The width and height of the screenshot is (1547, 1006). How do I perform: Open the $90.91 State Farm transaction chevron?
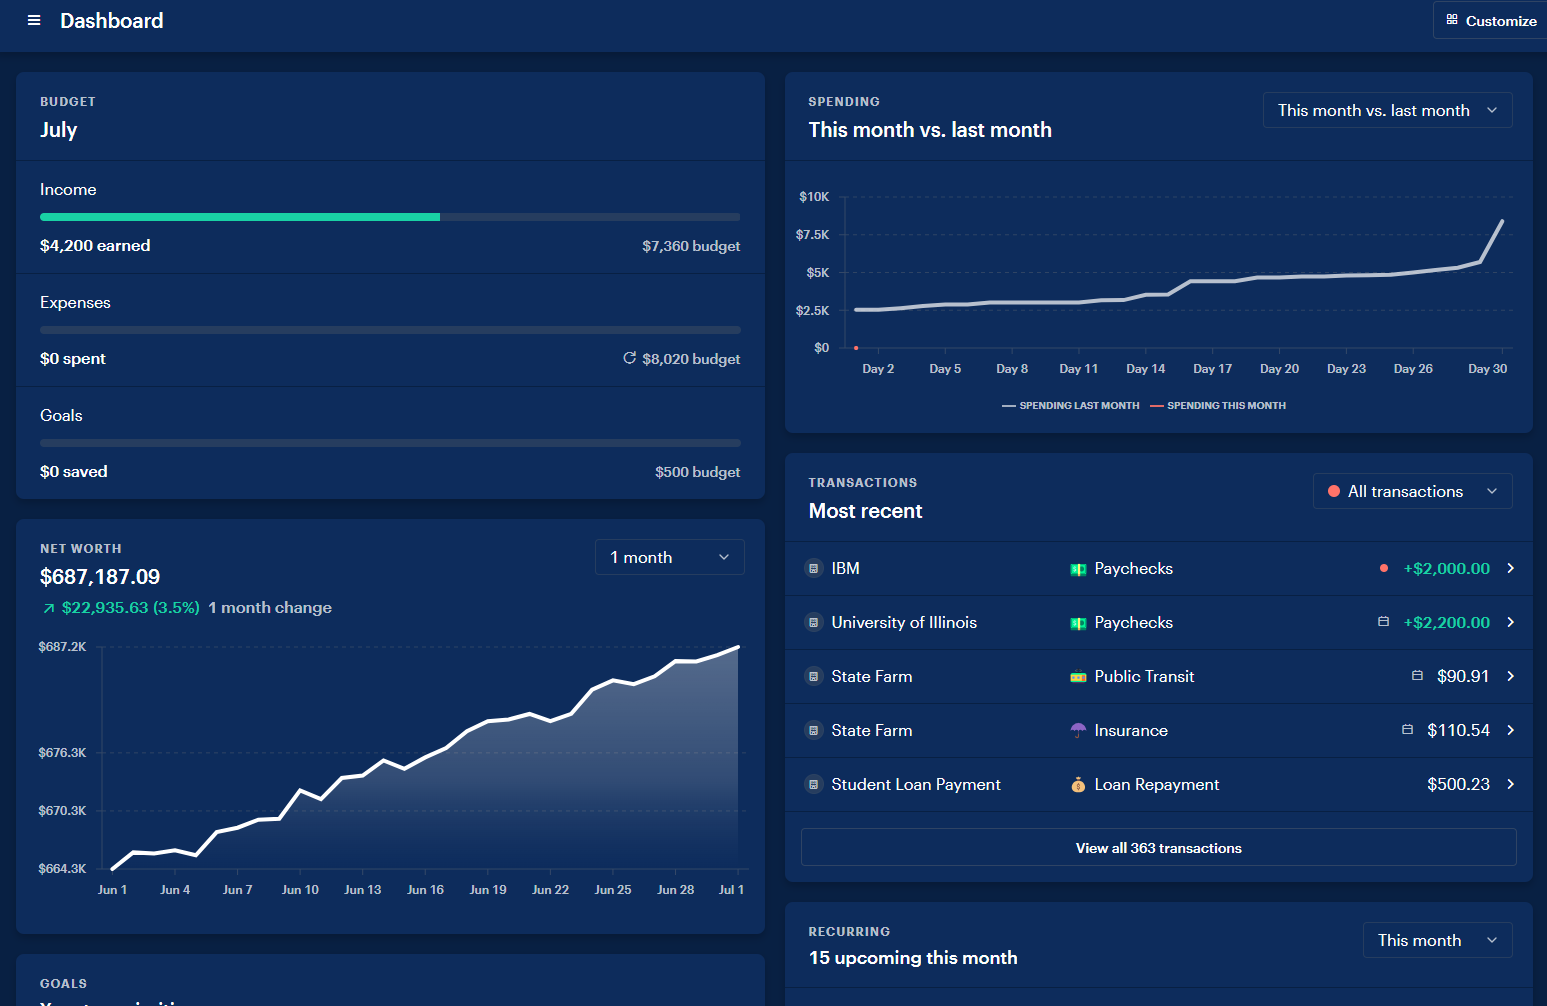1510,676
